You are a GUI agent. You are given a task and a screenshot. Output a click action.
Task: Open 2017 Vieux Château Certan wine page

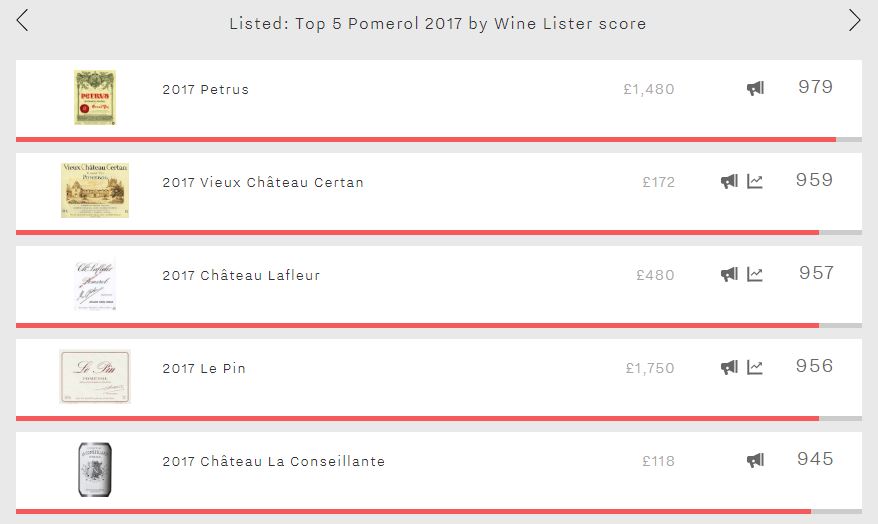[x=263, y=183]
